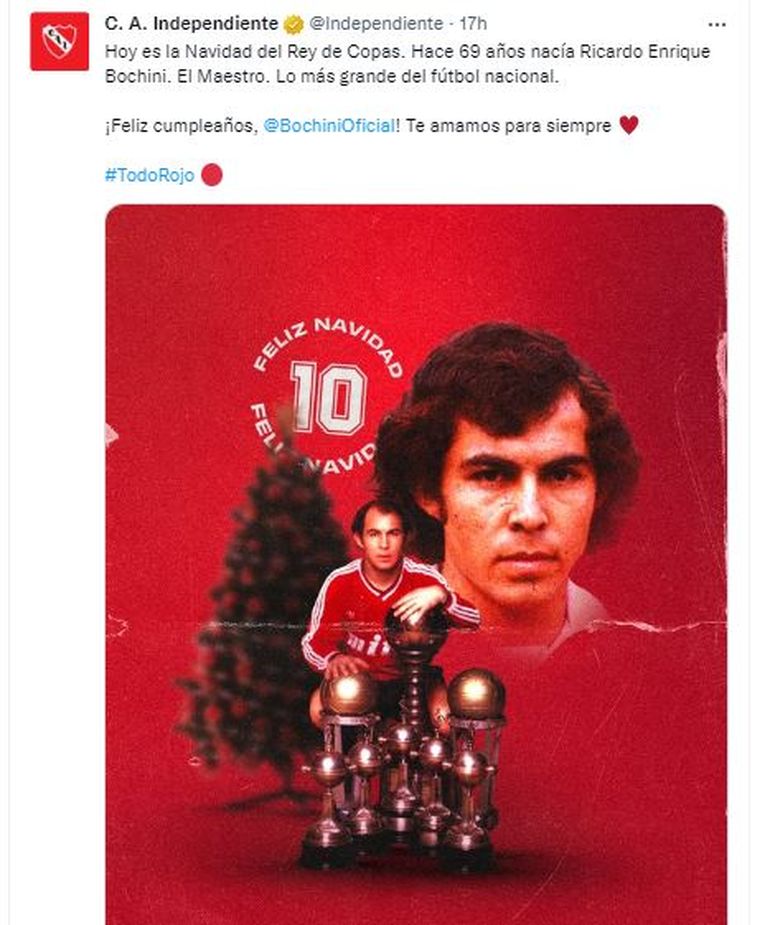Click the red circle emoji after #TodoRojo
The height and width of the screenshot is (925, 770).
(x=211, y=176)
